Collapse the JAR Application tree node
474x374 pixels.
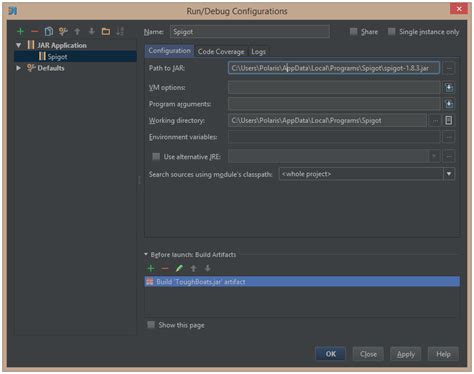[19, 45]
